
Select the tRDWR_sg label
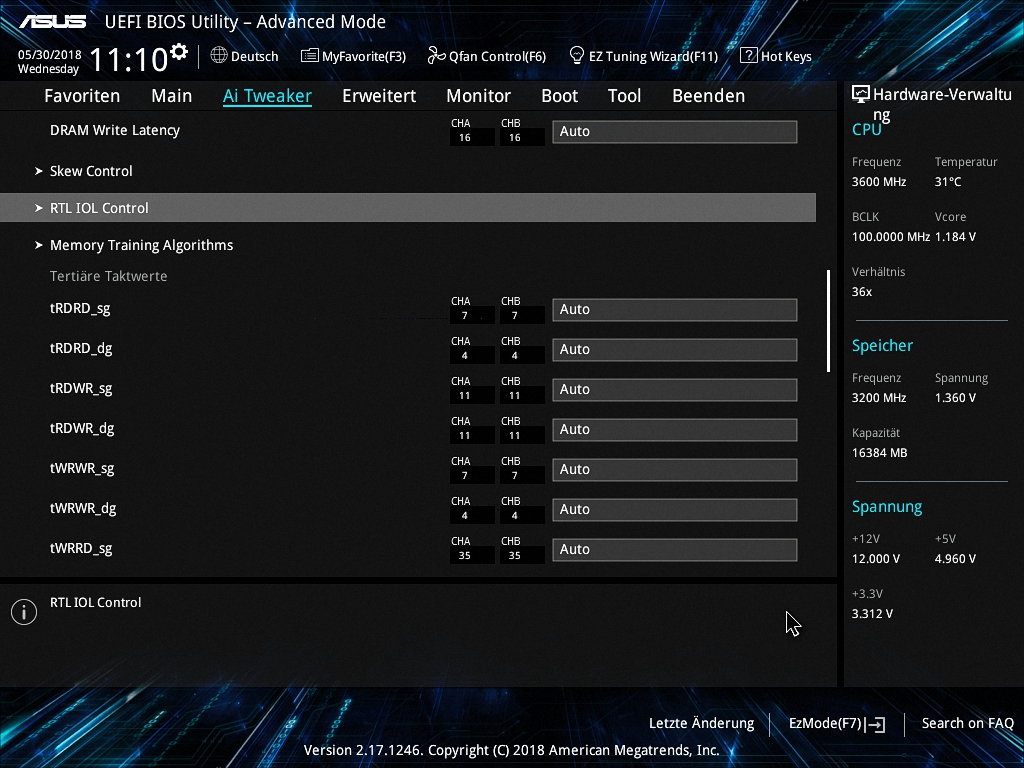point(81,389)
